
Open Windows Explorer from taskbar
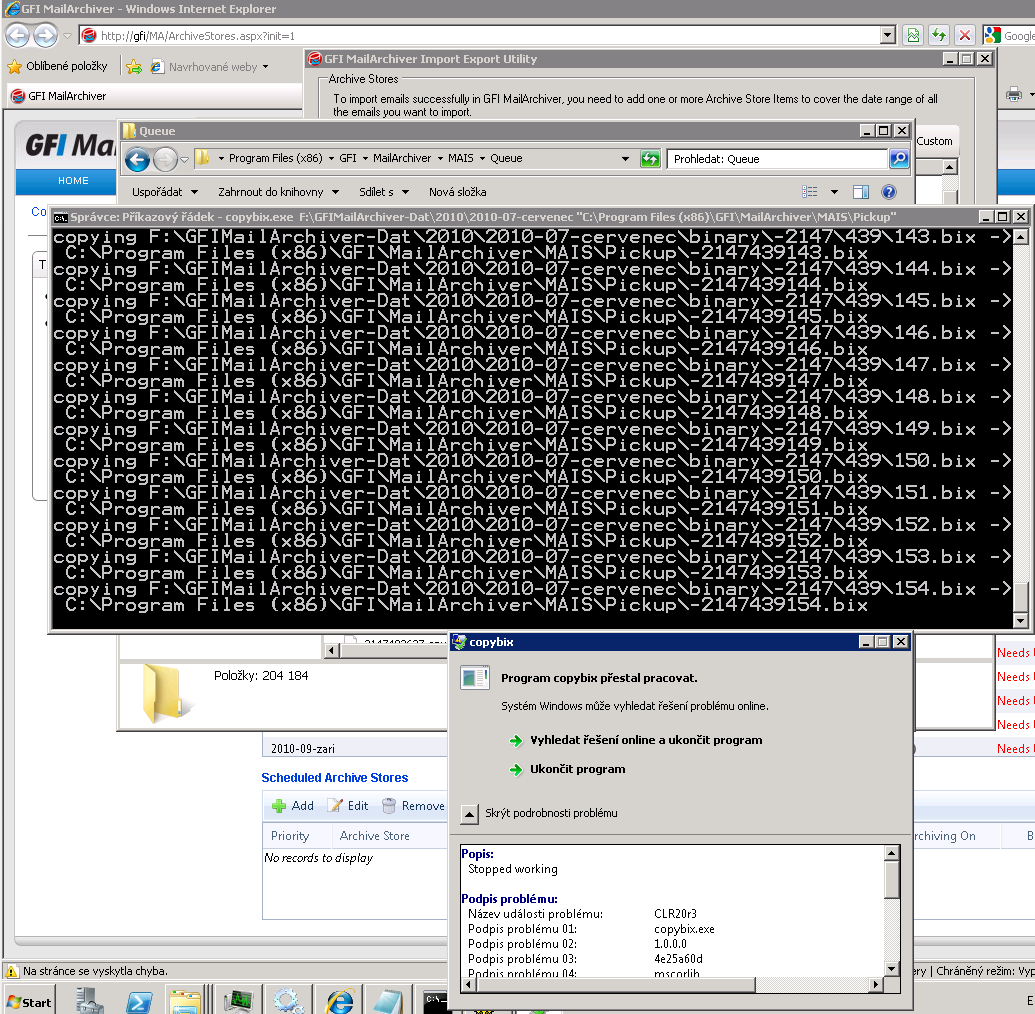[x=186, y=1002]
